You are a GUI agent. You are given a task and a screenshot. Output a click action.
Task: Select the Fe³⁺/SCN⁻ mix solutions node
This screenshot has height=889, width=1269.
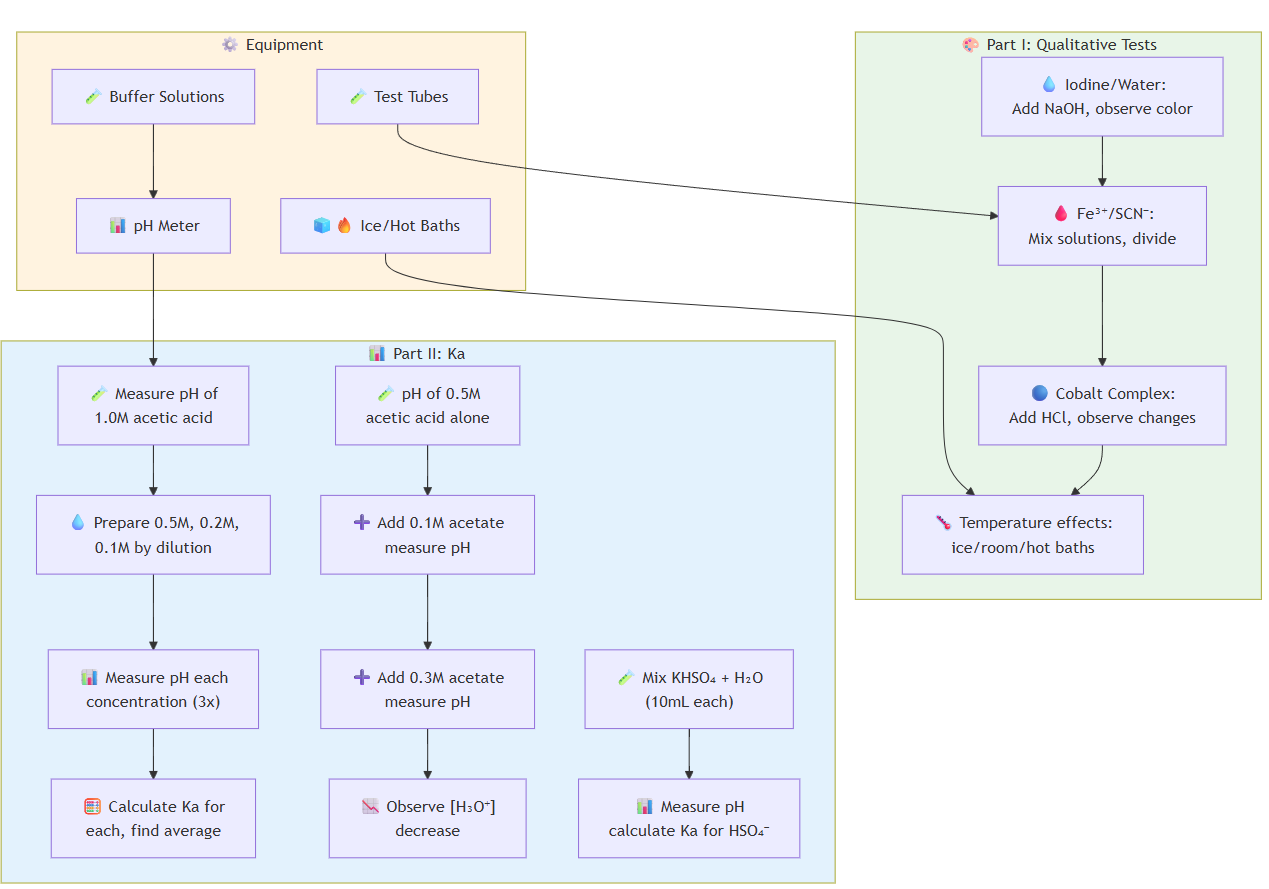[x=1101, y=226]
